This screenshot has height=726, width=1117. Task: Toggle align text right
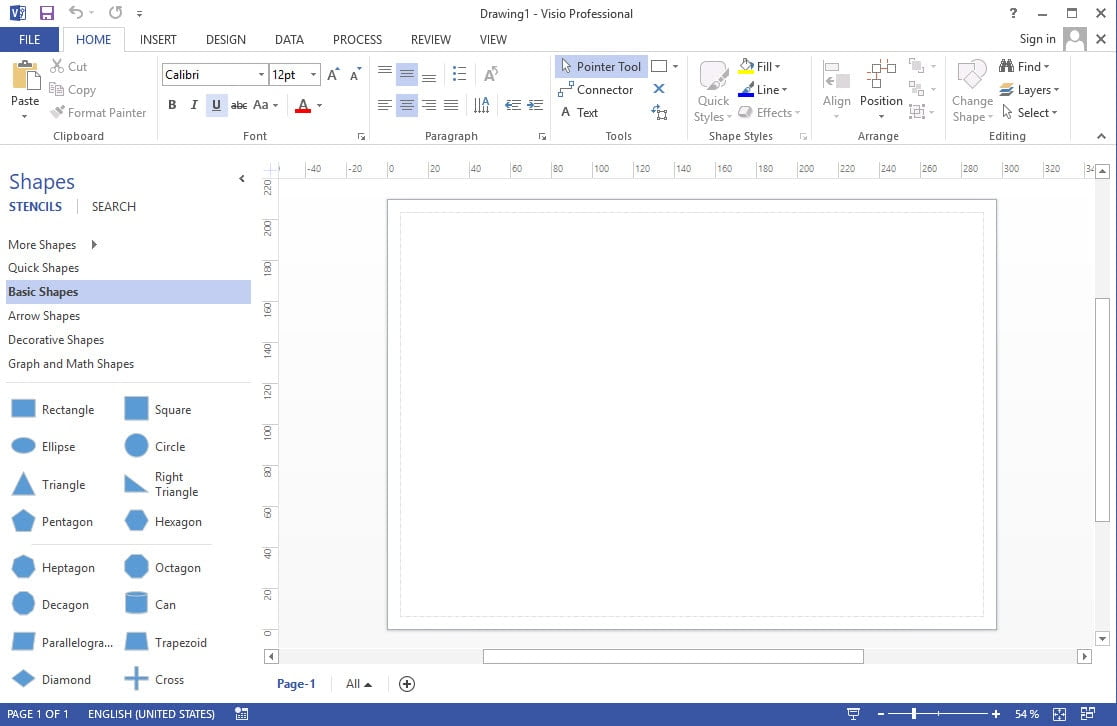429,105
